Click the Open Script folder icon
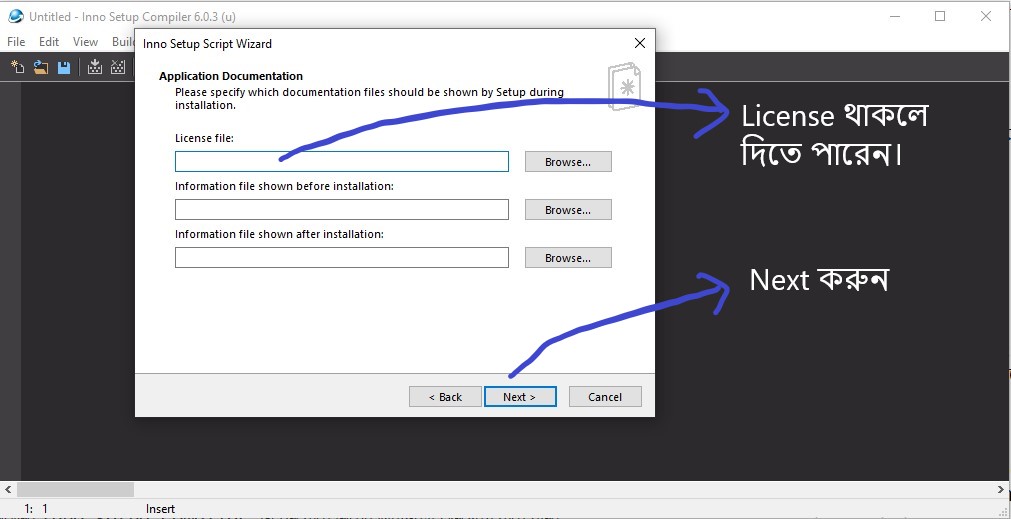The height and width of the screenshot is (519, 1011). click(x=41, y=67)
